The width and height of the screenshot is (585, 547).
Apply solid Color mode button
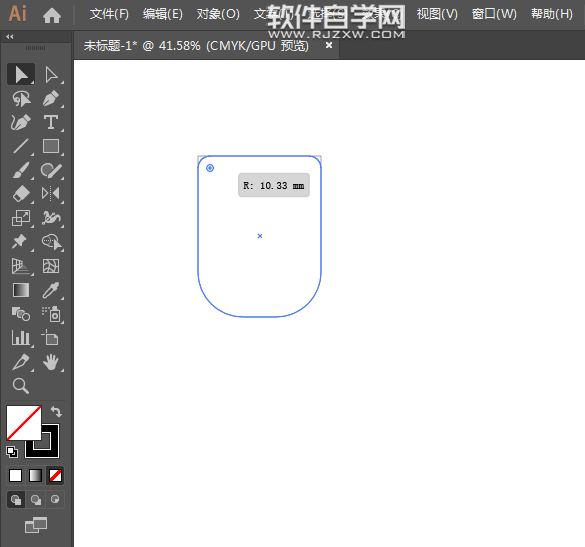(15, 475)
